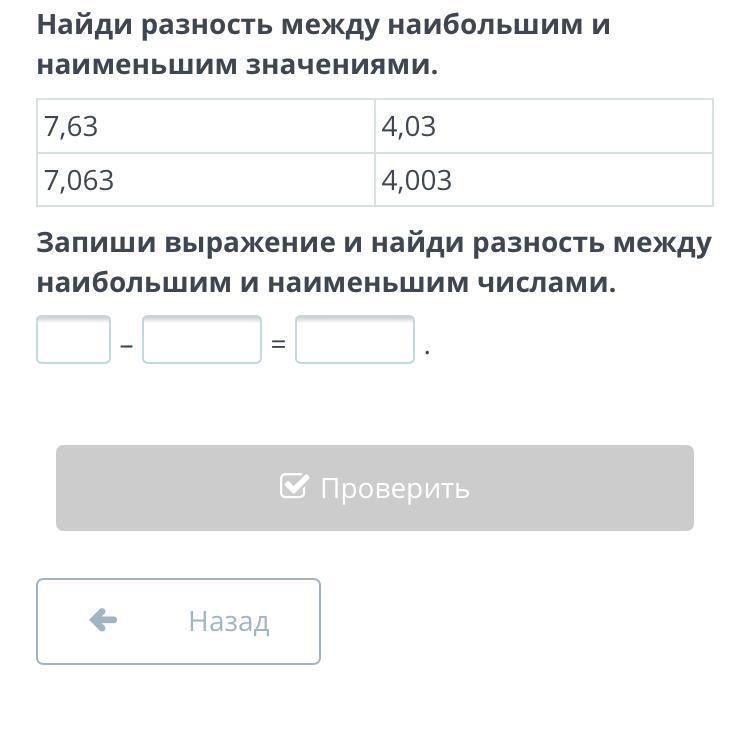Click the period after the result box
The height and width of the screenshot is (750, 750).
point(427,352)
